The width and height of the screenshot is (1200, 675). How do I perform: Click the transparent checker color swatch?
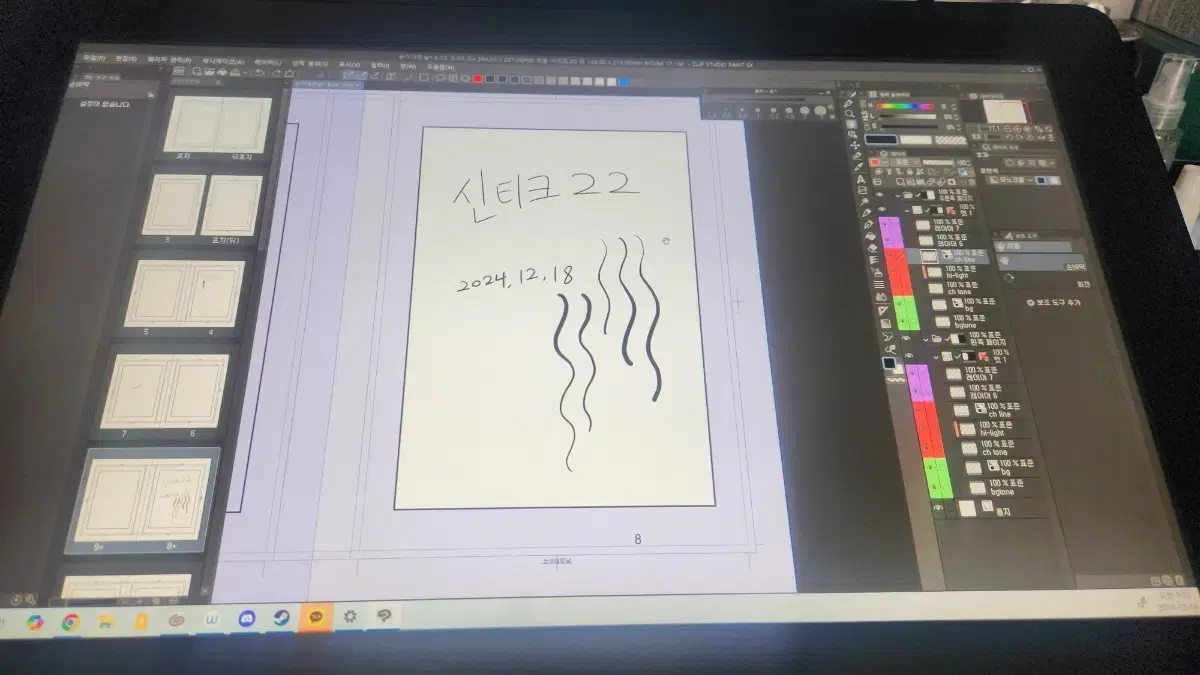pyautogui.click(x=951, y=140)
